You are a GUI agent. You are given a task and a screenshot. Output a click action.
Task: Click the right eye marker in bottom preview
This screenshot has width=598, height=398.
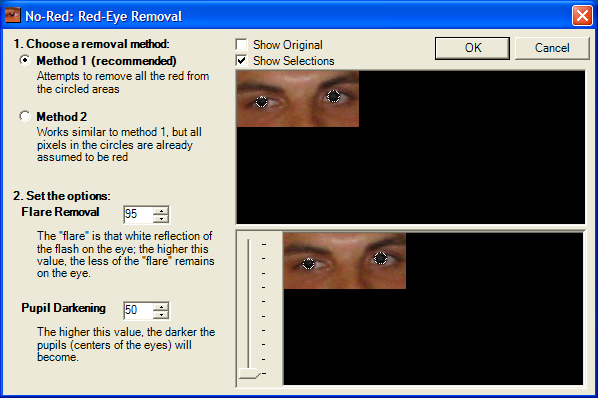(x=380, y=258)
